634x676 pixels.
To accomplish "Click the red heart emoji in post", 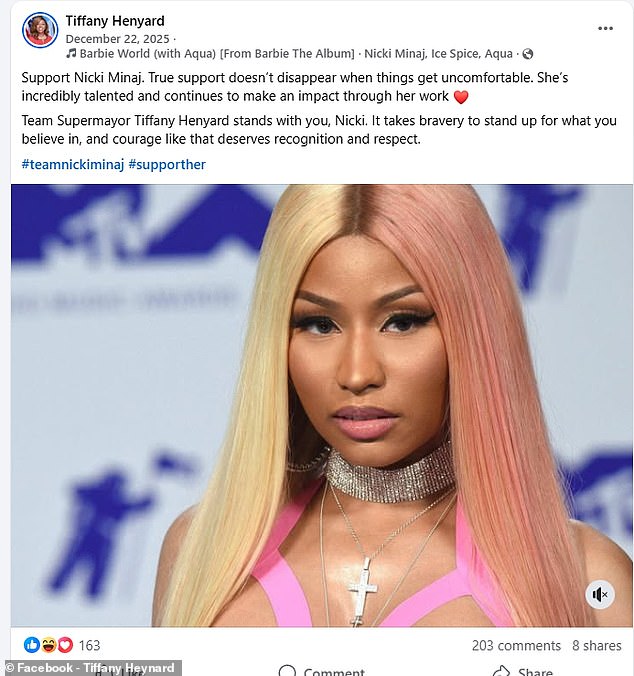I will click(x=461, y=97).
